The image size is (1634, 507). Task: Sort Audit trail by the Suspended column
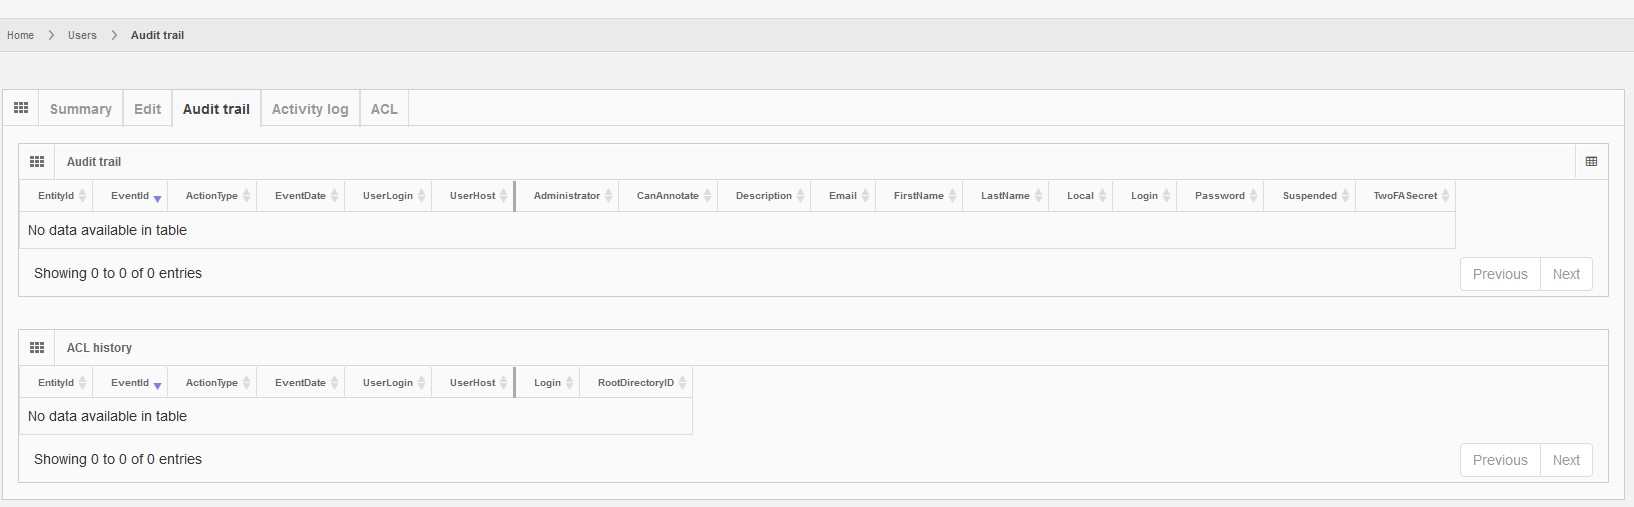(x=1309, y=196)
